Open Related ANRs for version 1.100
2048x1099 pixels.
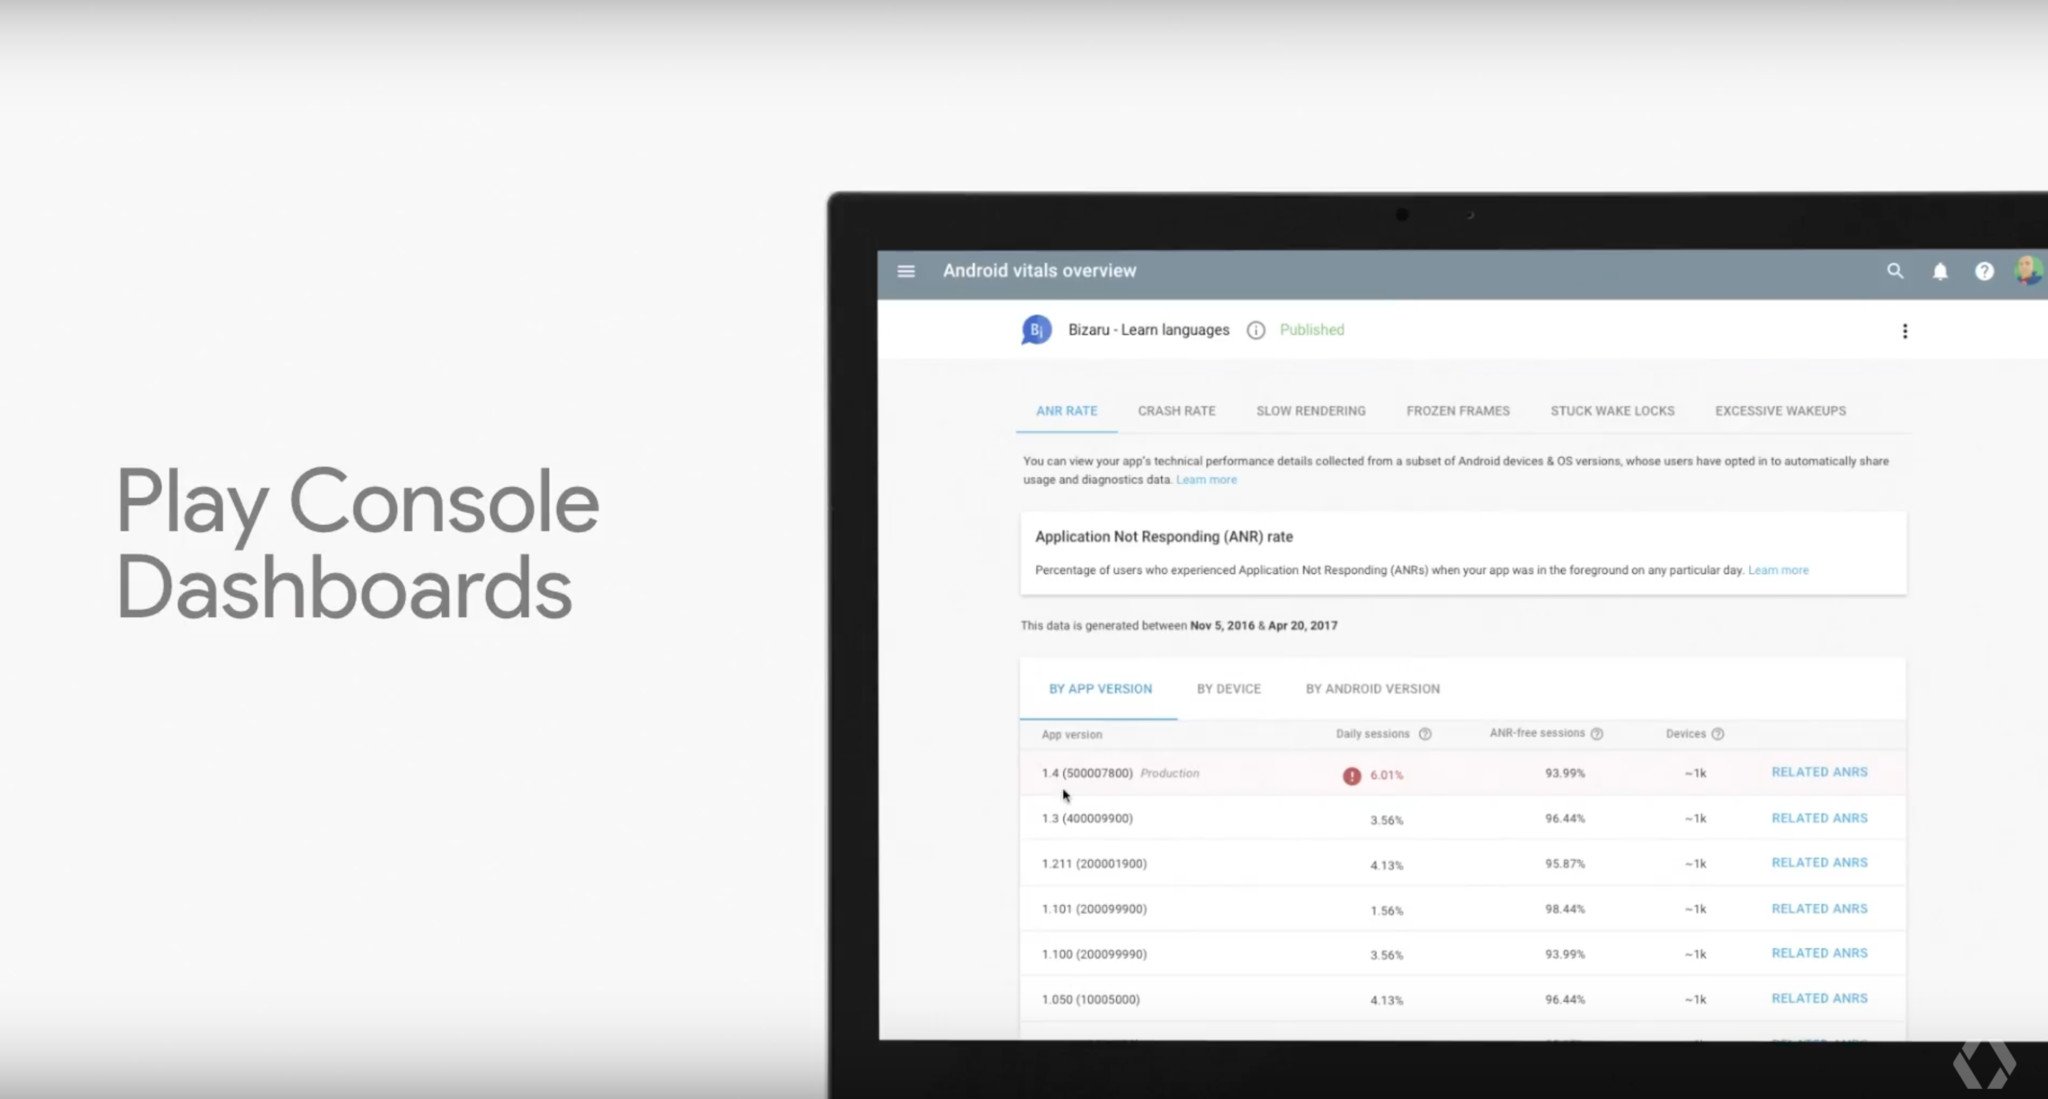click(x=1819, y=953)
